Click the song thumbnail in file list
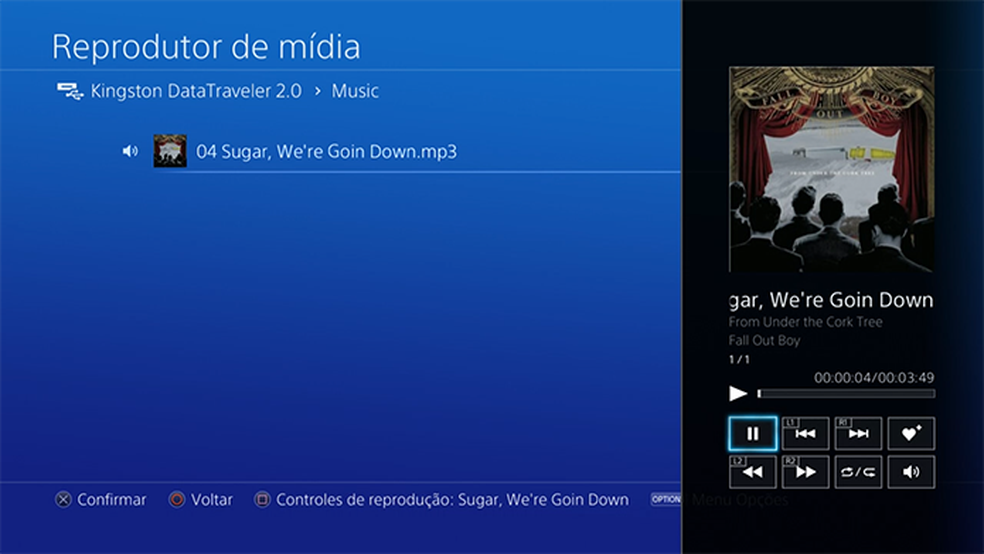 [x=170, y=151]
